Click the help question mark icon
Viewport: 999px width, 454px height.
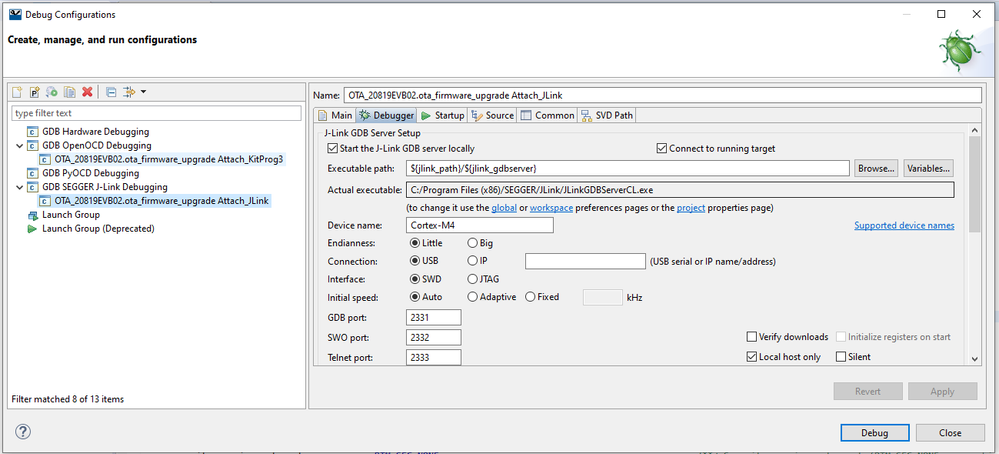pyautogui.click(x=22, y=432)
